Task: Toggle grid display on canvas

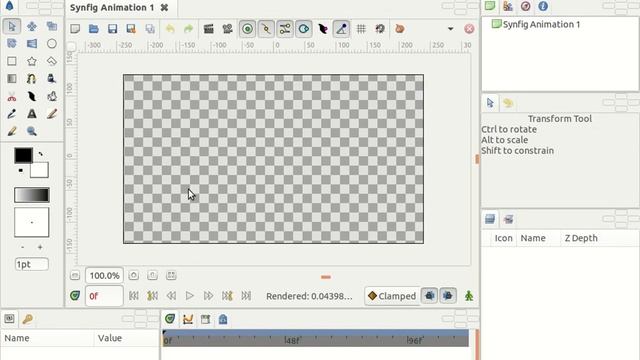Action: click(361, 29)
